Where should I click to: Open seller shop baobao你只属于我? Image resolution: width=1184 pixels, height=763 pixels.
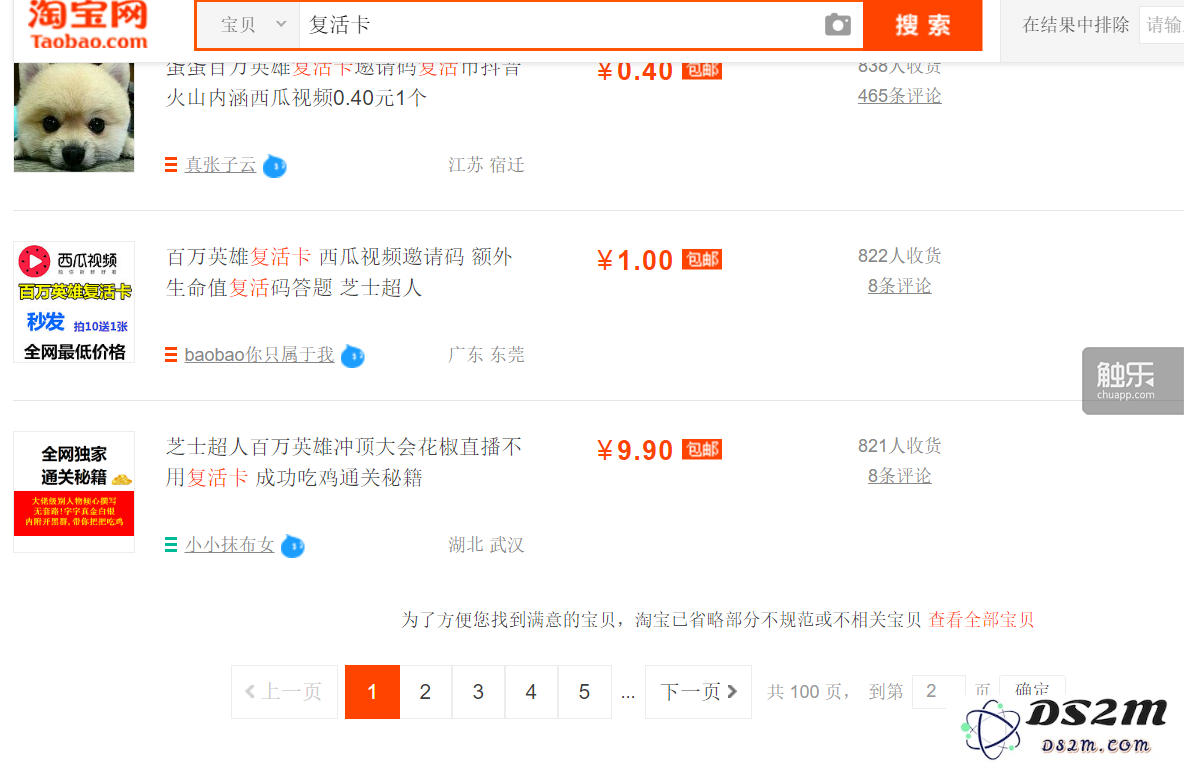[x=259, y=355]
